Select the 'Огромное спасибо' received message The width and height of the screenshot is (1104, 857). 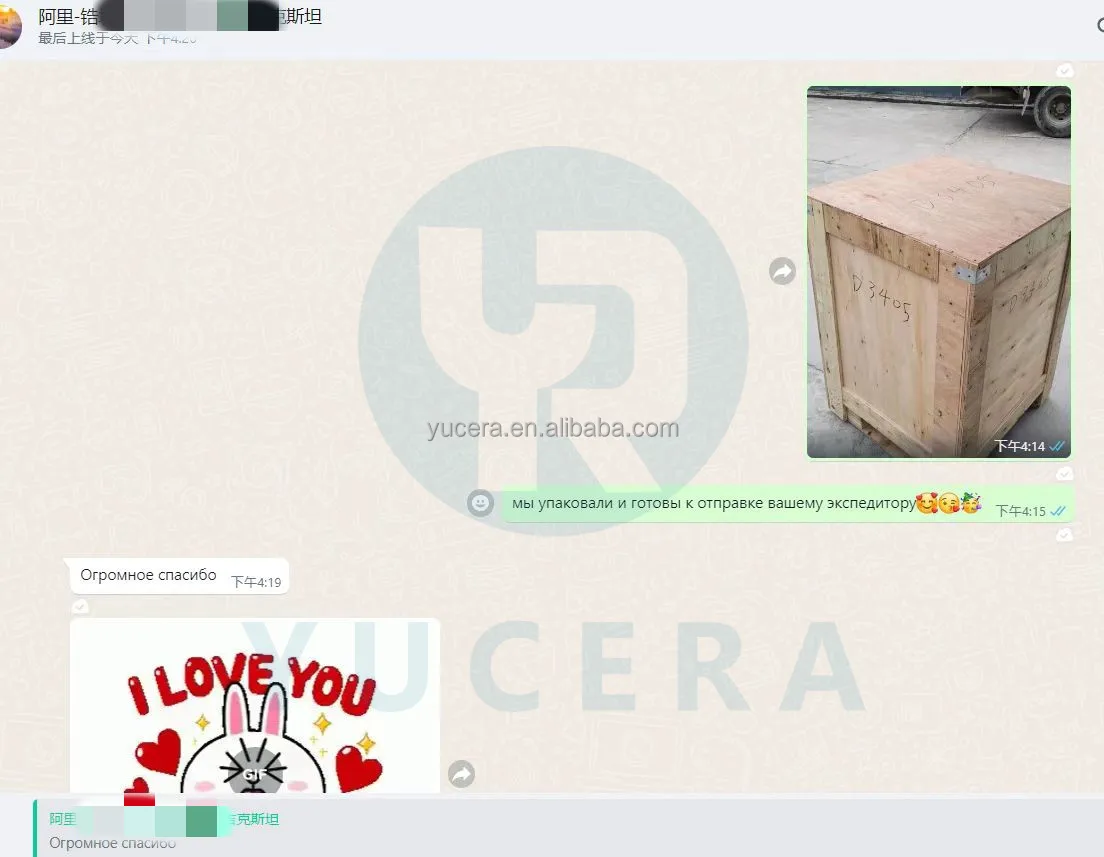click(x=179, y=576)
